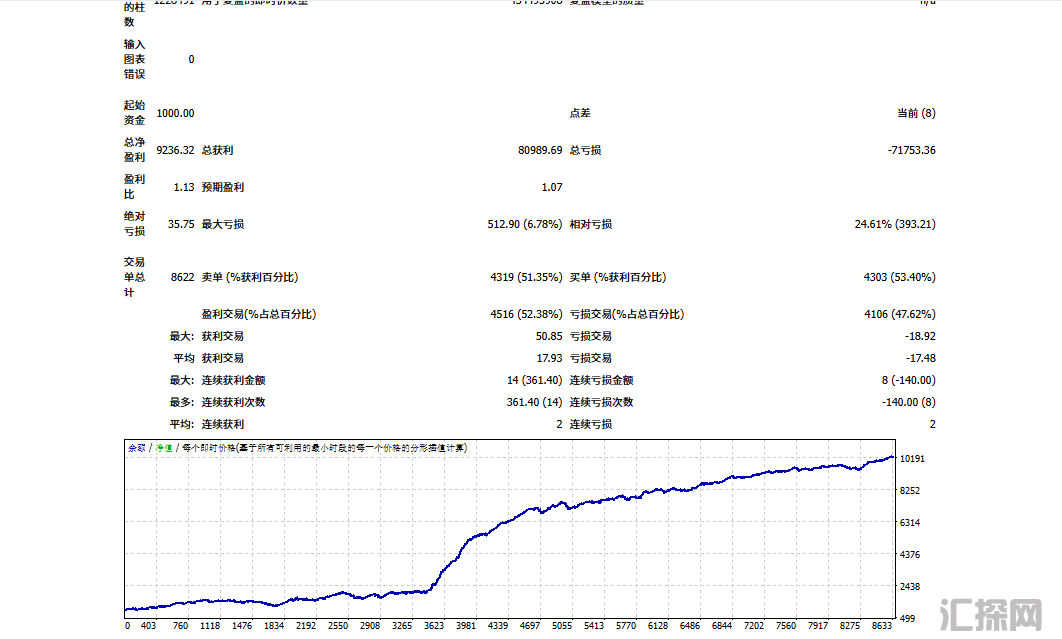
Task: Click the 相对亏损 value 24.61% (393.21)
Action: tap(895, 224)
